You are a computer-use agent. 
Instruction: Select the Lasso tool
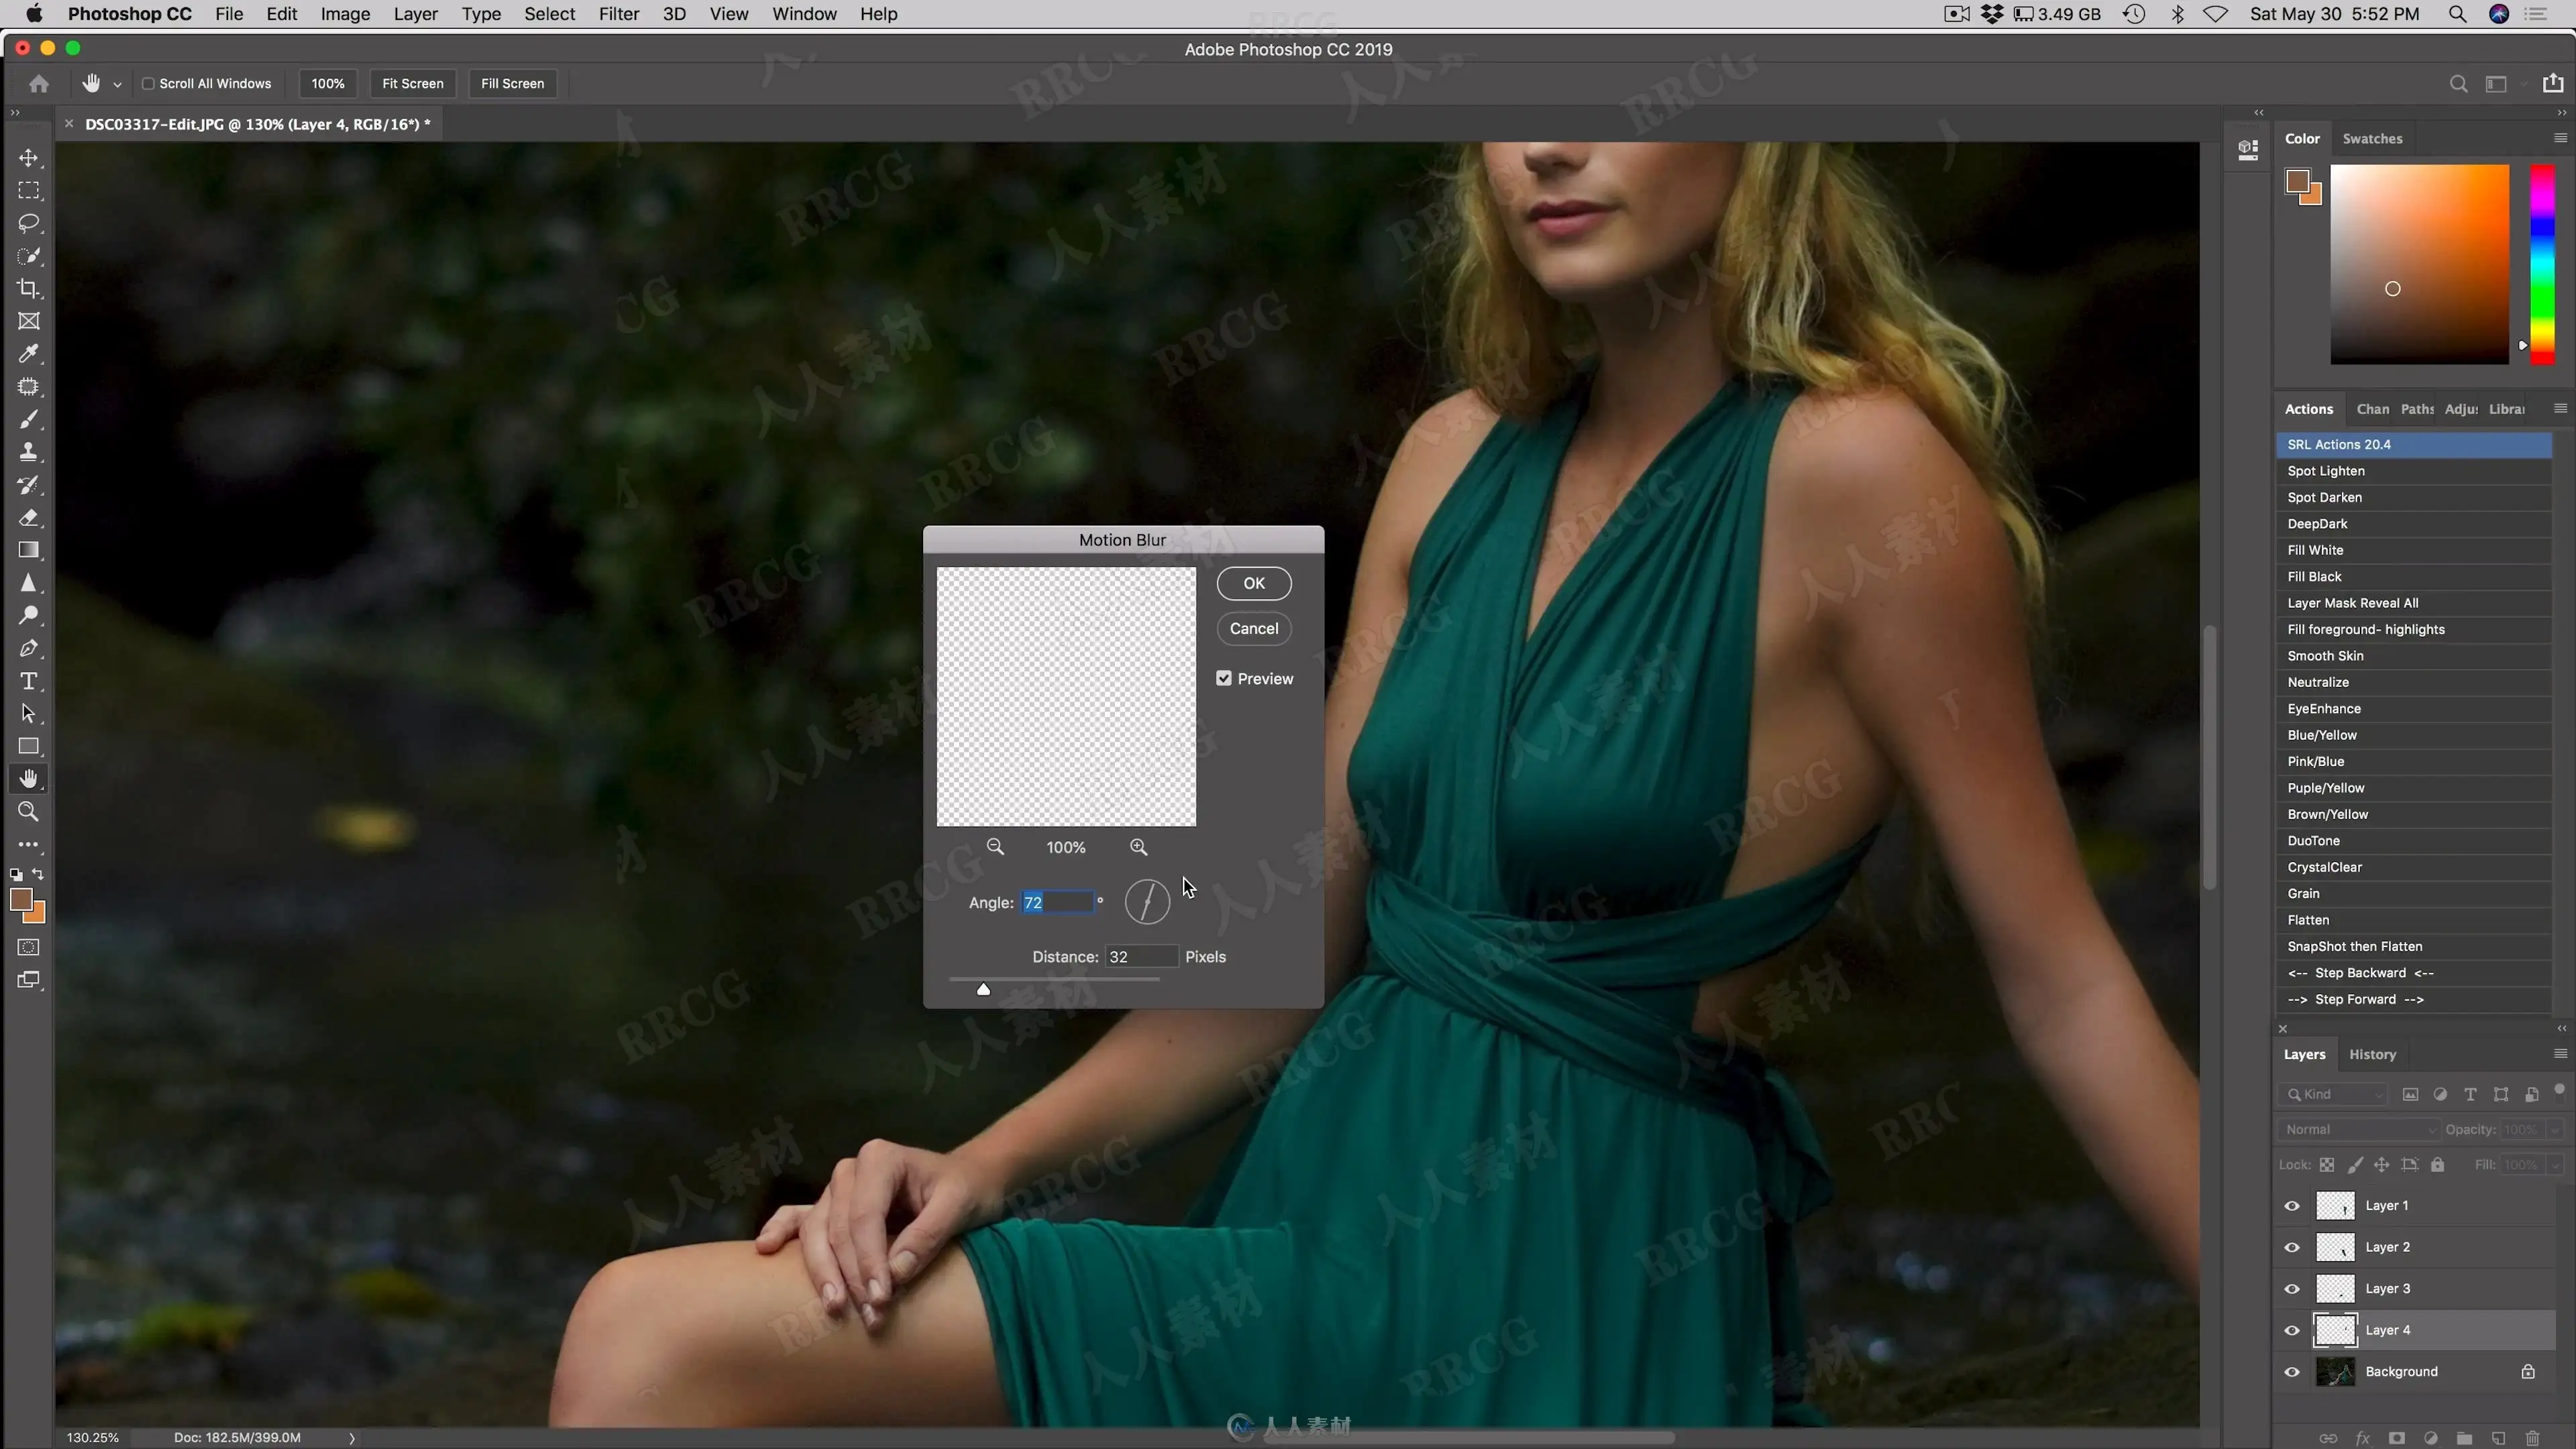(29, 223)
